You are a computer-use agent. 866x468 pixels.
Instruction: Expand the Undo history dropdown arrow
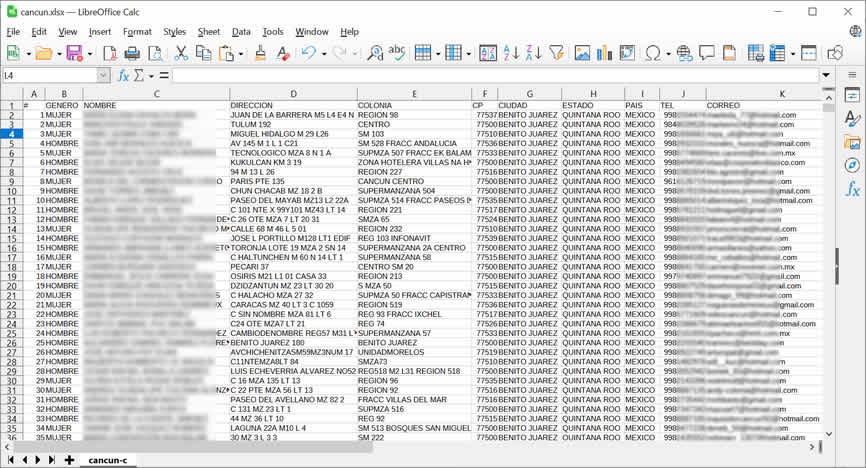(x=324, y=54)
